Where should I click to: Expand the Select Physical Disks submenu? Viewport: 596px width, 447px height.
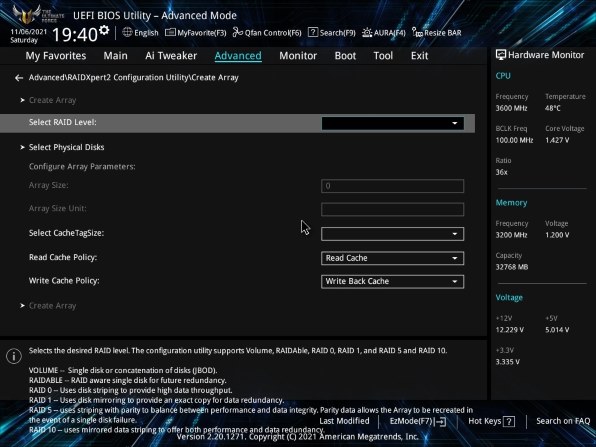[x=66, y=147]
